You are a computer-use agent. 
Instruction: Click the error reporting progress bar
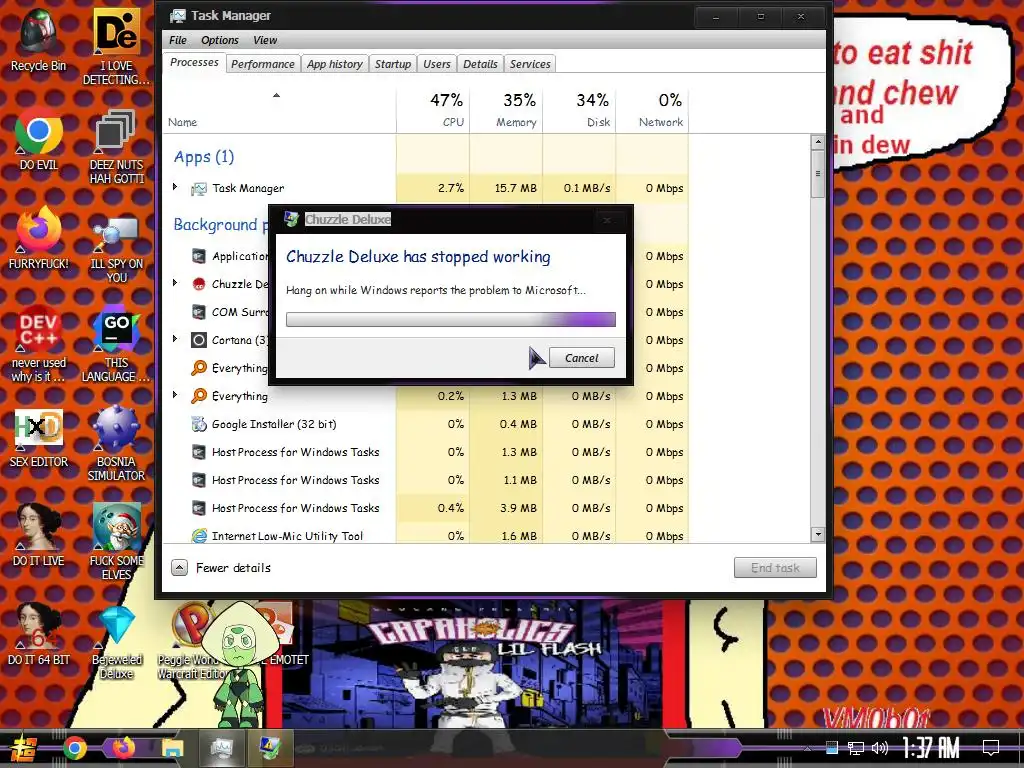[451, 319]
